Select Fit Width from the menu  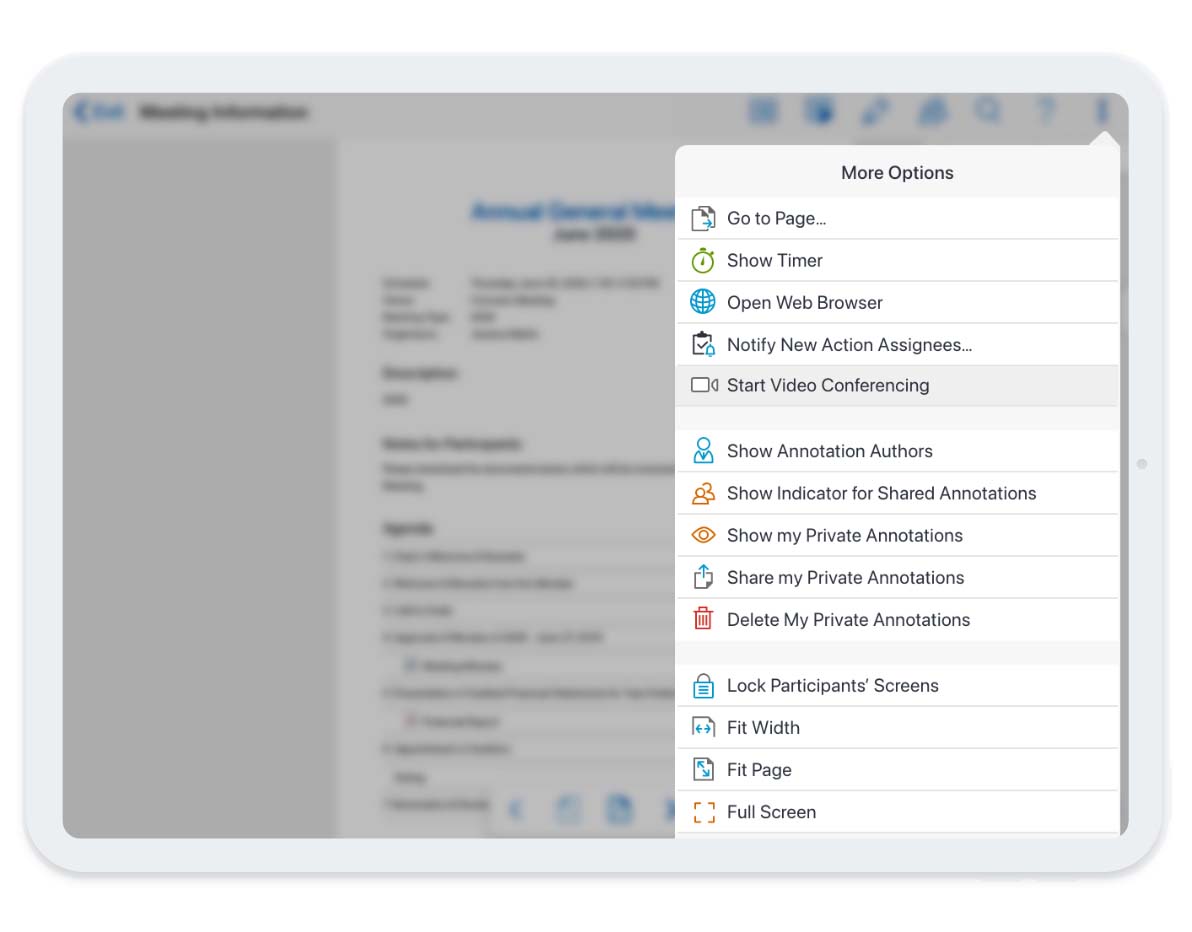(x=763, y=728)
